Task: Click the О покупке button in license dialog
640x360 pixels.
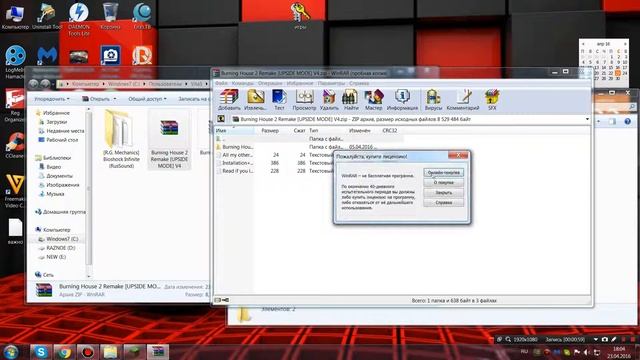Action: (x=443, y=182)
